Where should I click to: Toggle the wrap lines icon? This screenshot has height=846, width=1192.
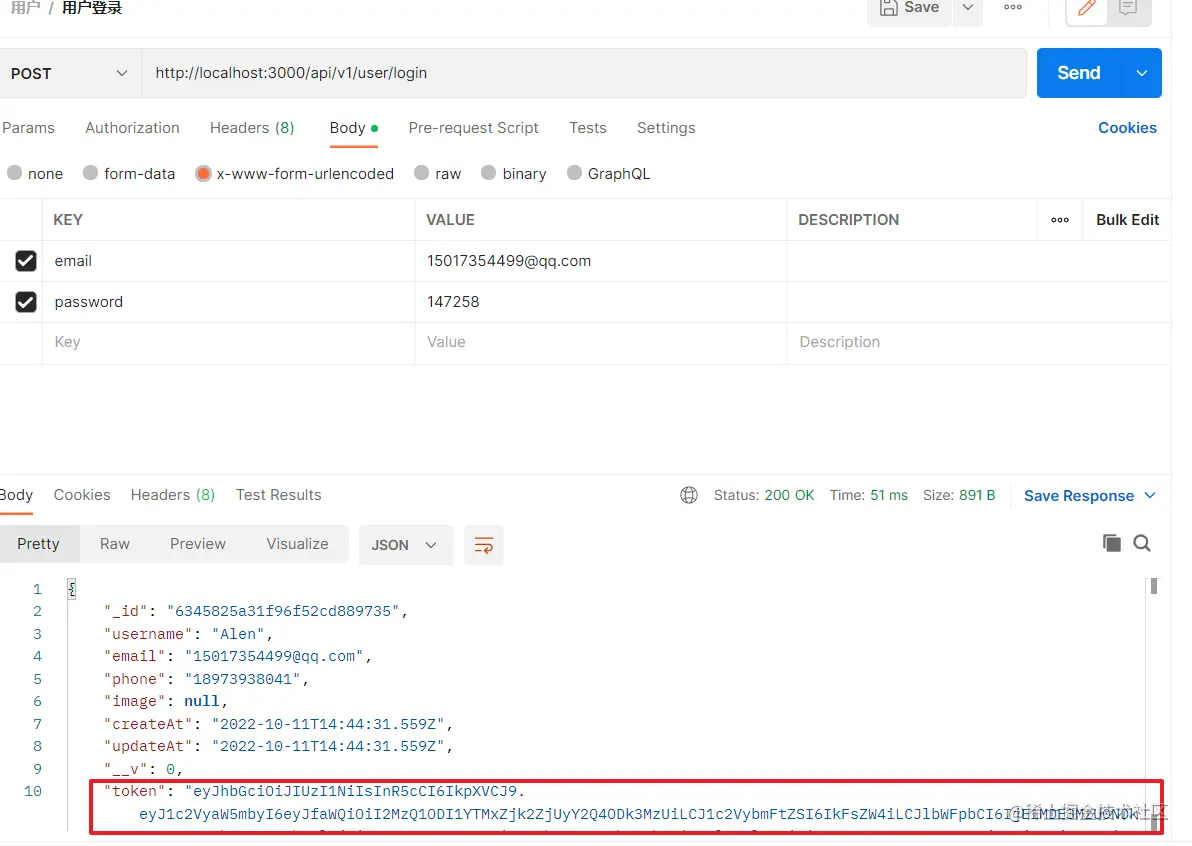(483, 546)
